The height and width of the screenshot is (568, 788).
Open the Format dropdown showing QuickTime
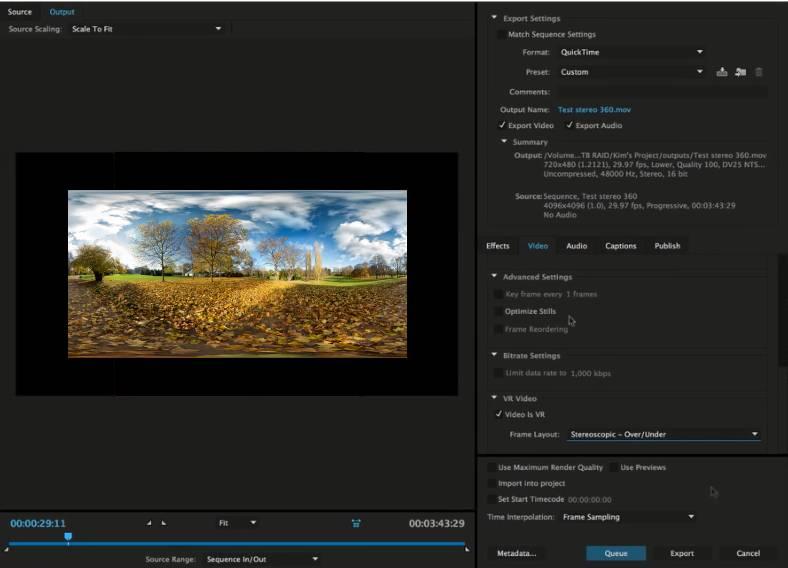pyautogui.click(x=631, y=52)
